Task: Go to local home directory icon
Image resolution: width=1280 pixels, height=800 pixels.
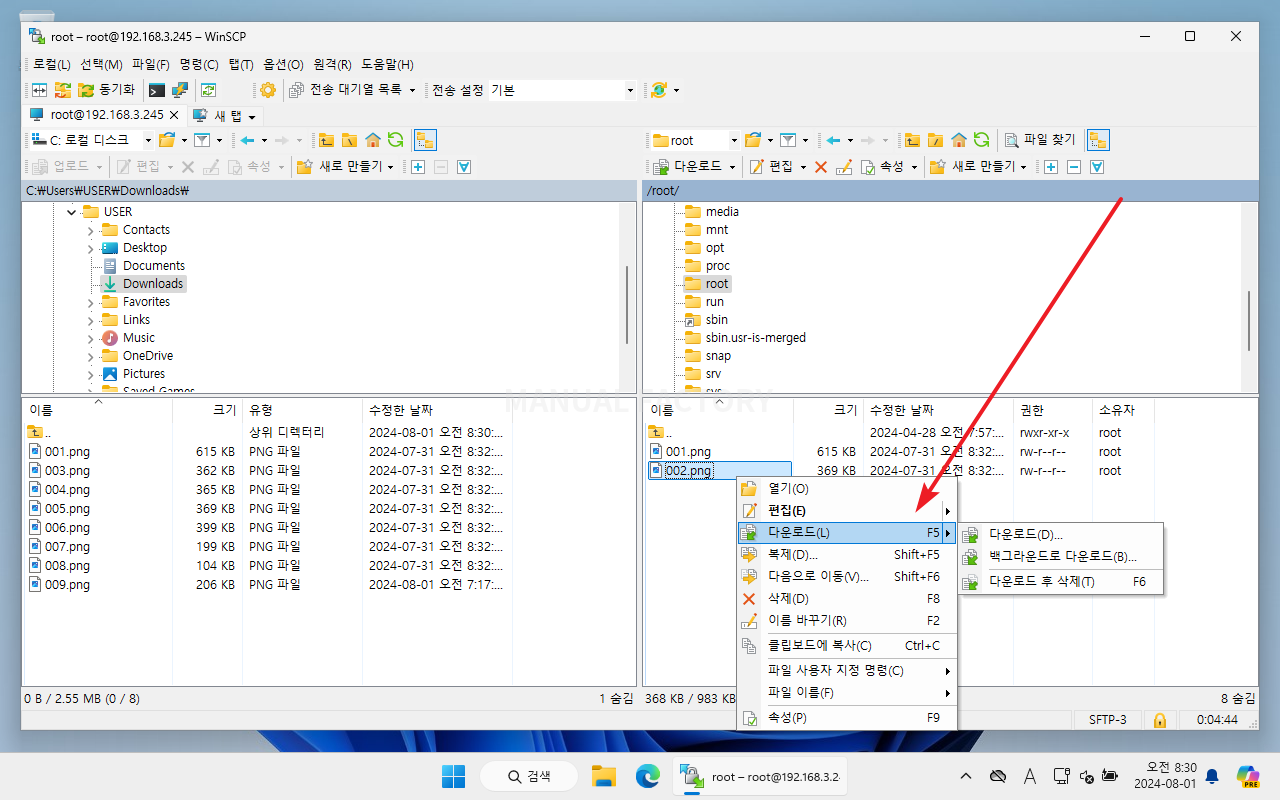Action: [x=372, y=140]
